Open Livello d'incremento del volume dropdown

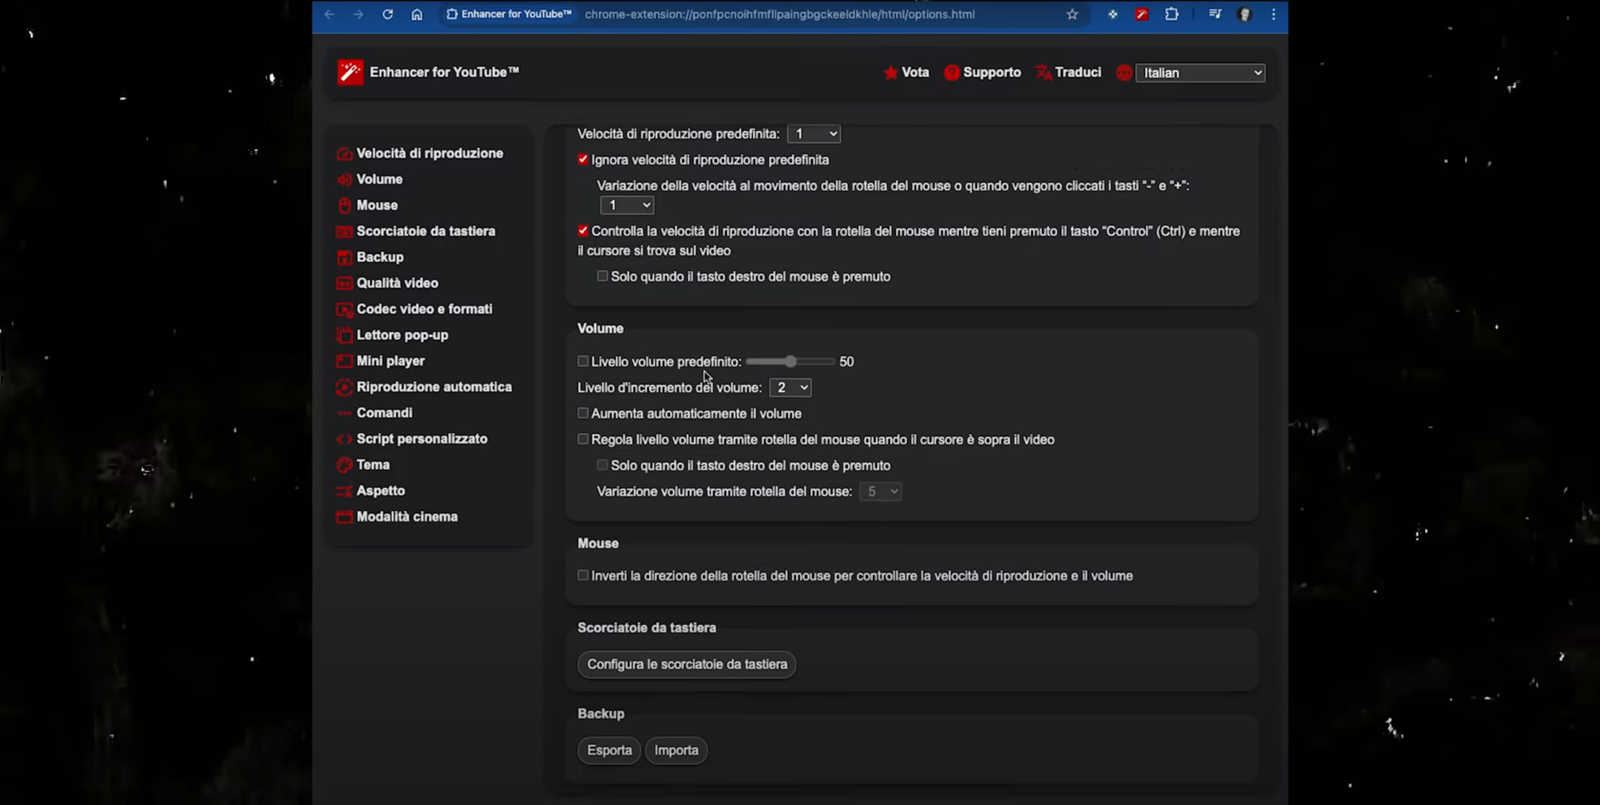[x=790, y=388]
